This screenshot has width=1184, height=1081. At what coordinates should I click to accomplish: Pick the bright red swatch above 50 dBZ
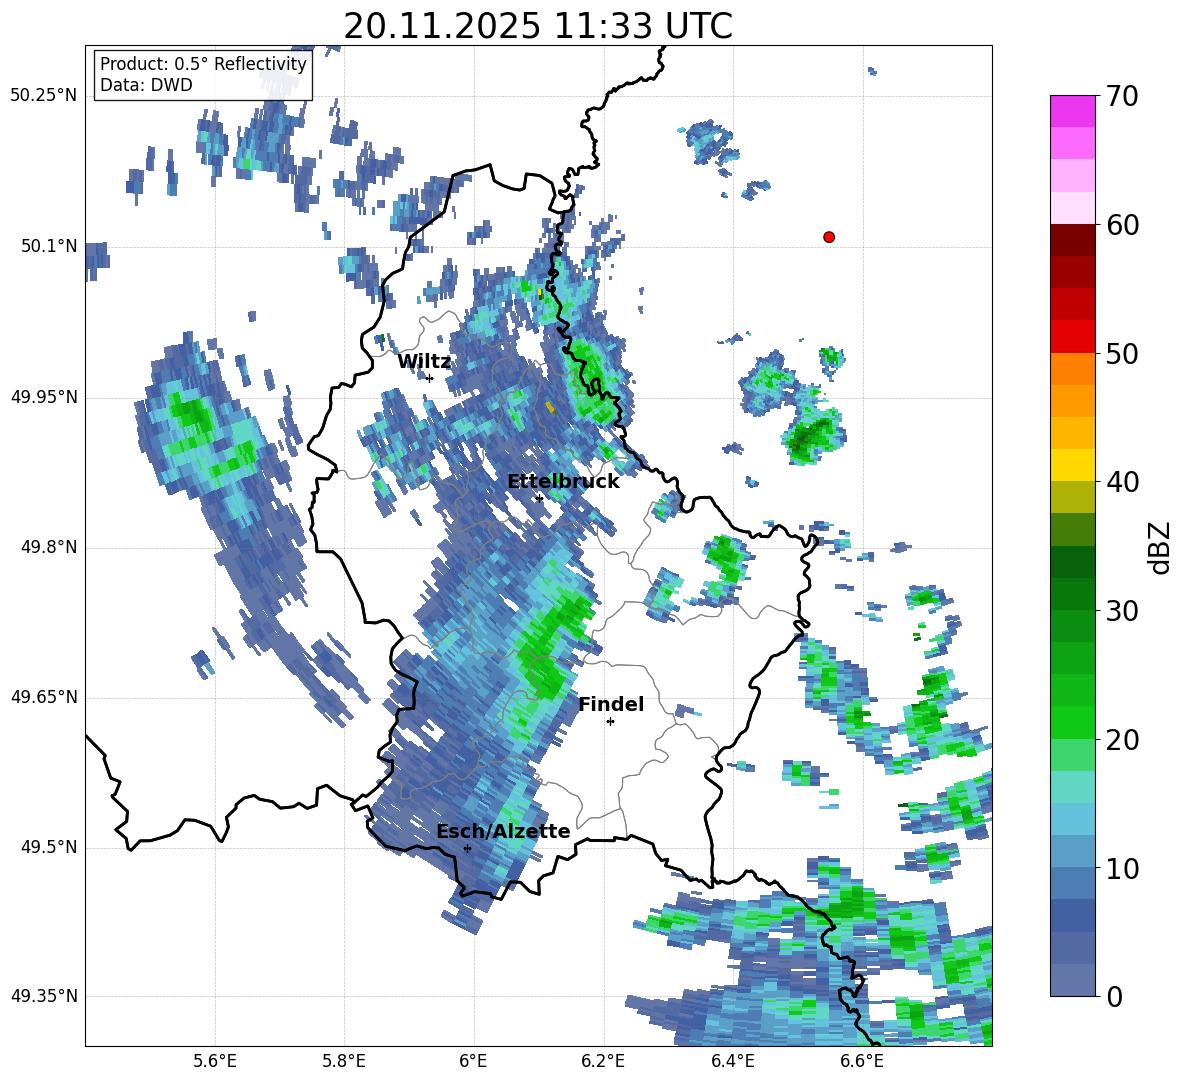[x=1072, y=337]
